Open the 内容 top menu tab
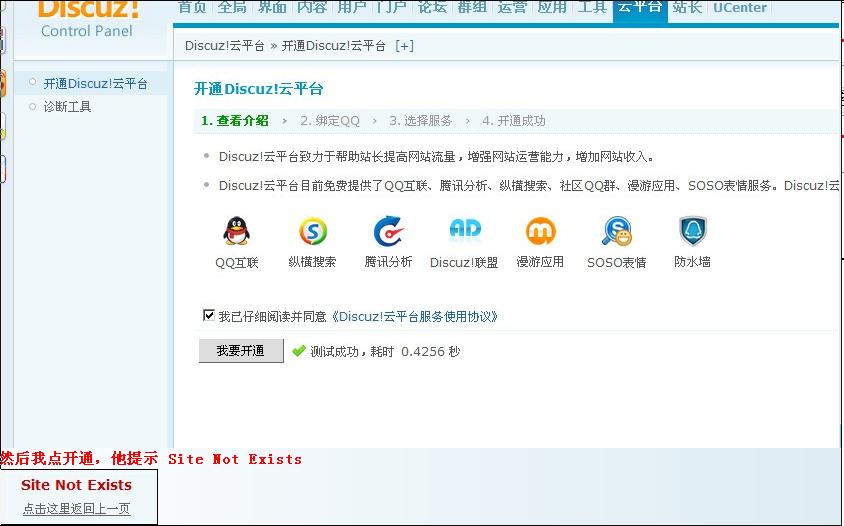Image resolution: width=844 pixels, height=526 pixels. [x=312, y=8]
